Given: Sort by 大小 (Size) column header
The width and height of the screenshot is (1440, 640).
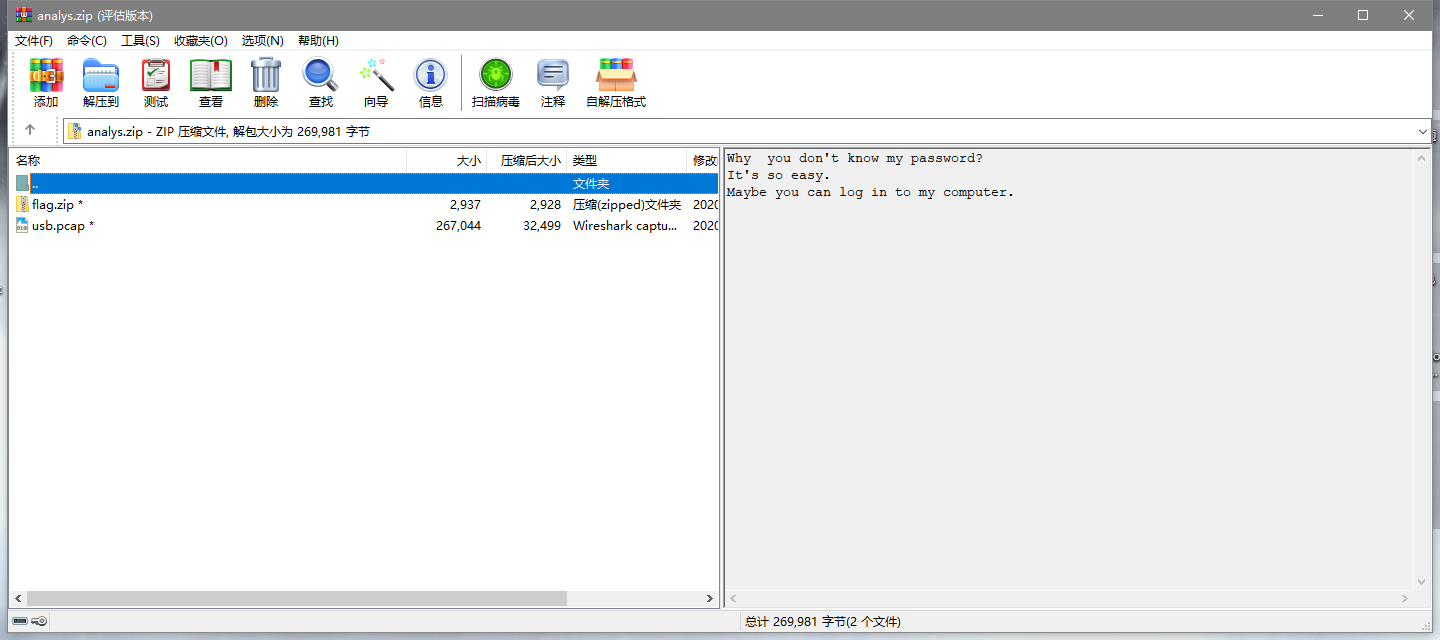Looking at the screenshot, I should (447, 160).
